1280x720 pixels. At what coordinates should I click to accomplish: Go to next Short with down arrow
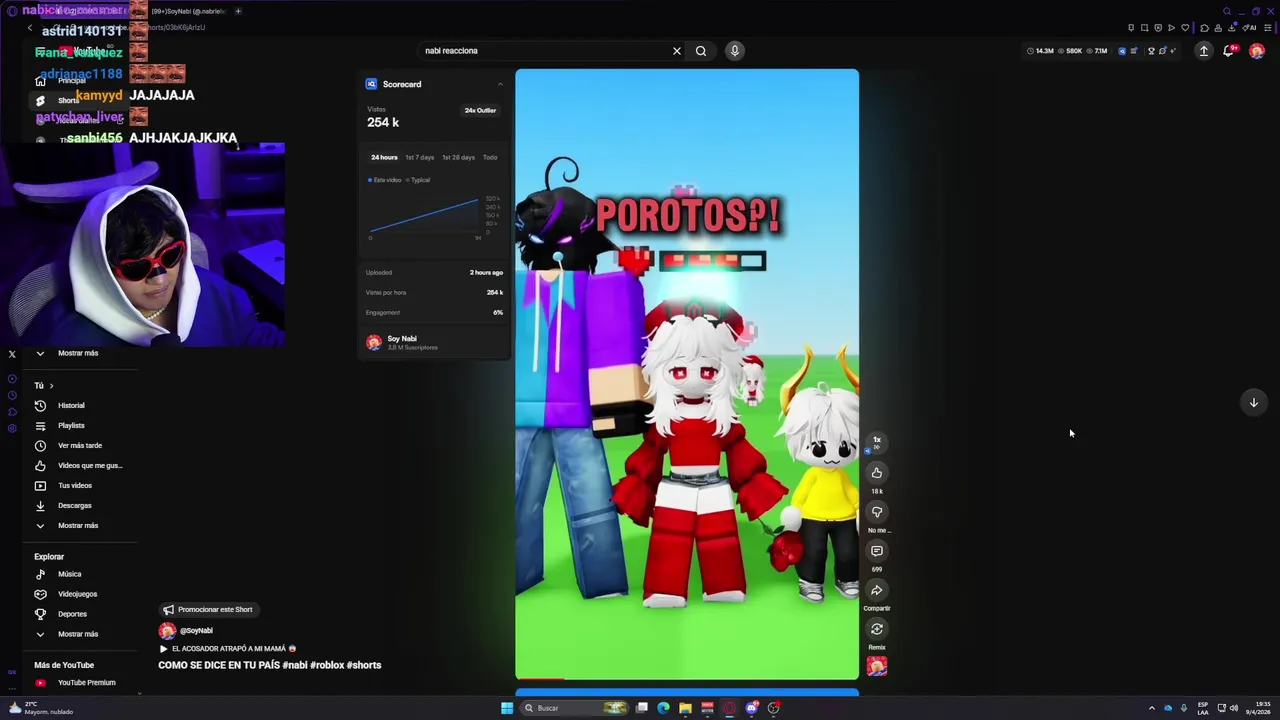(x=1253, y=402)
